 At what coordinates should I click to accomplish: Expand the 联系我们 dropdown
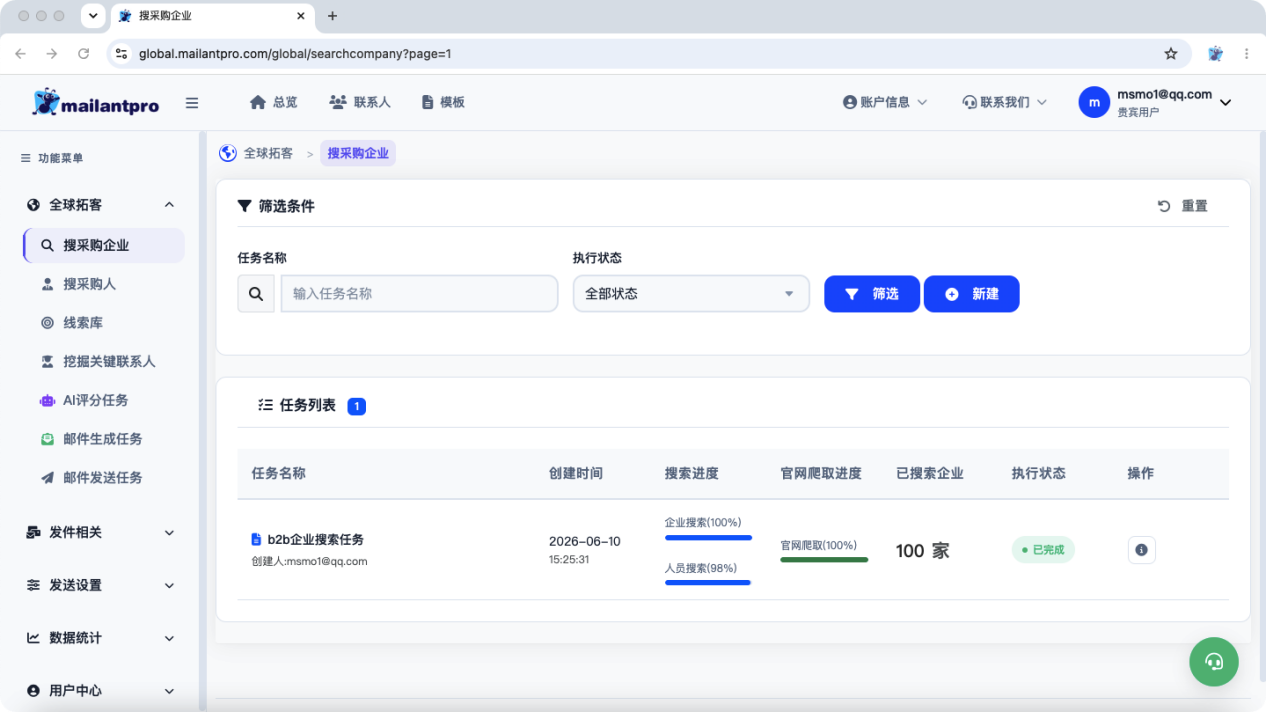click(x=1004, y=102)
